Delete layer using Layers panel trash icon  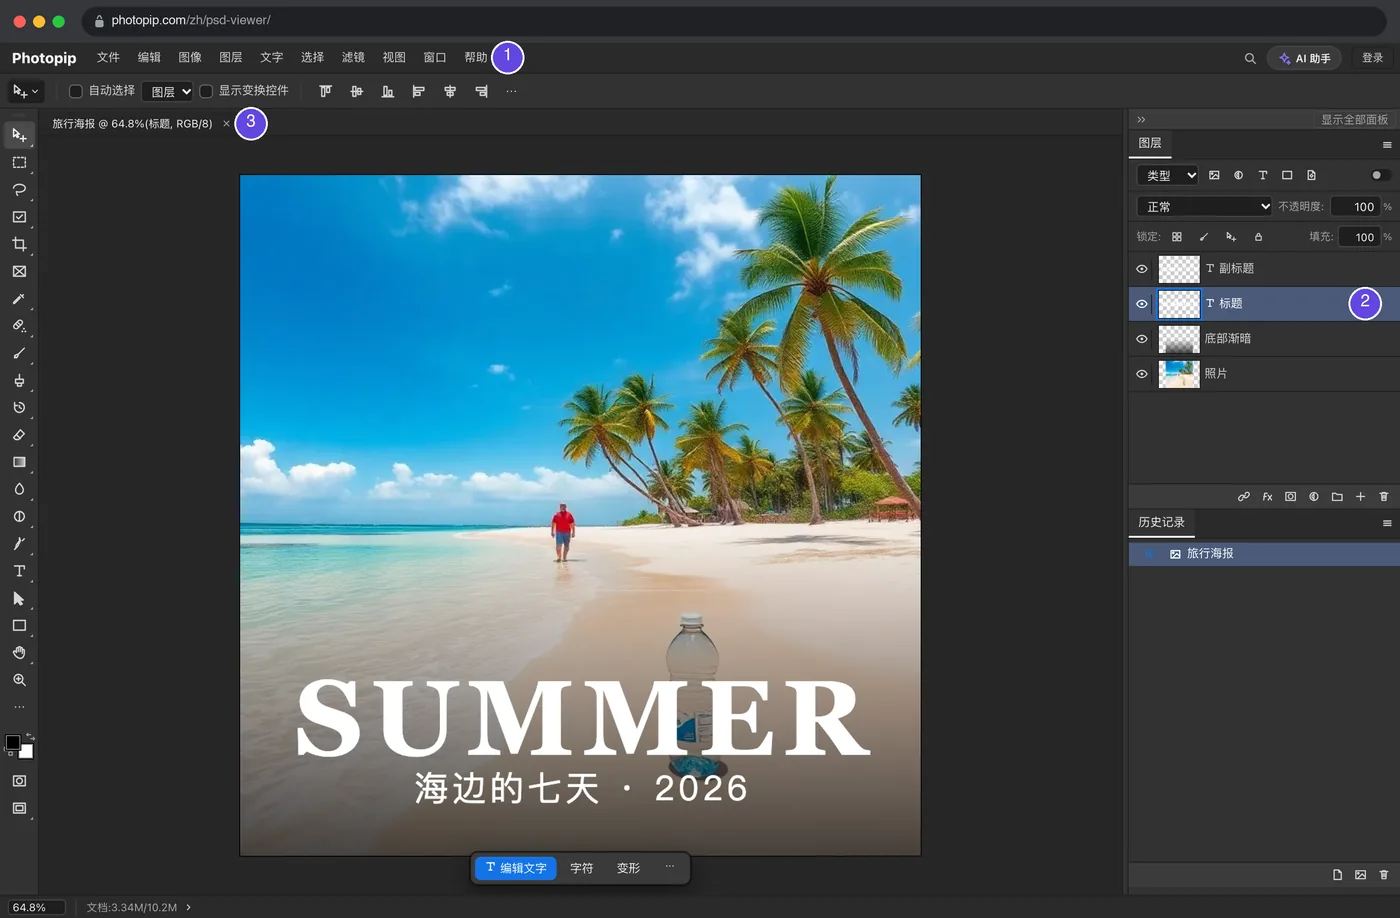pyautogui.click(x=1384, y=497)
